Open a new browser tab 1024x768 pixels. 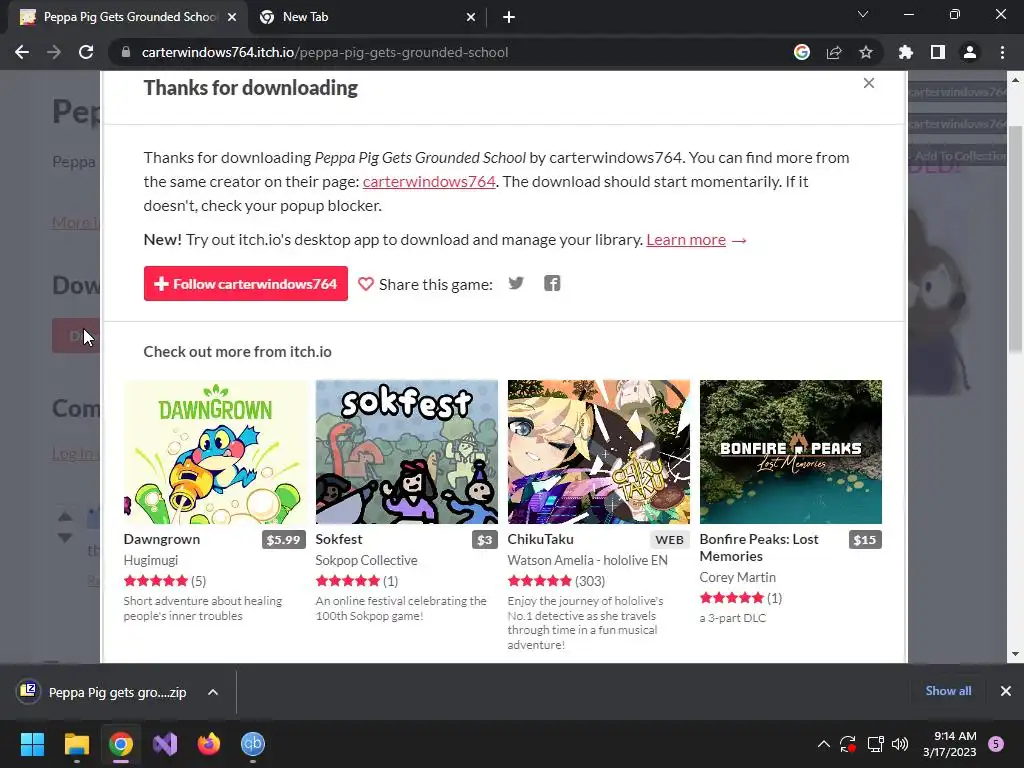509,18
